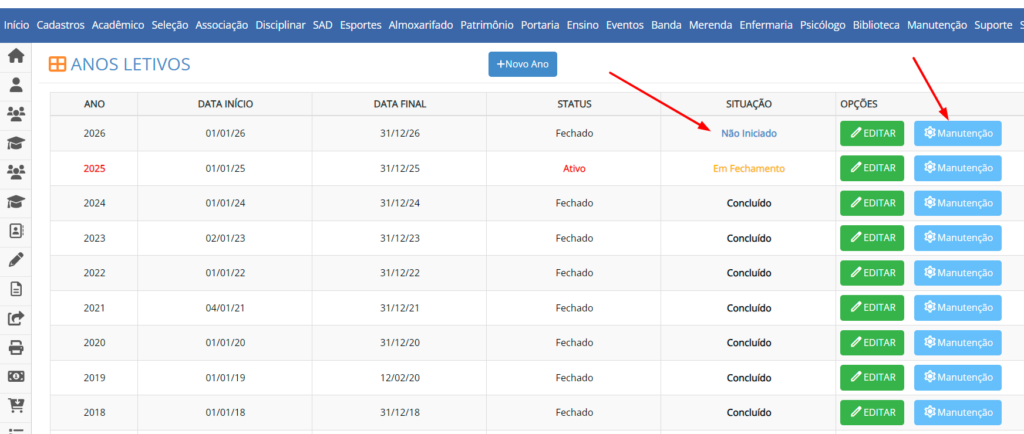Screen dimensions: 1024x434
Task: Click the money bill sidebar icon
Action: point(16,376)
